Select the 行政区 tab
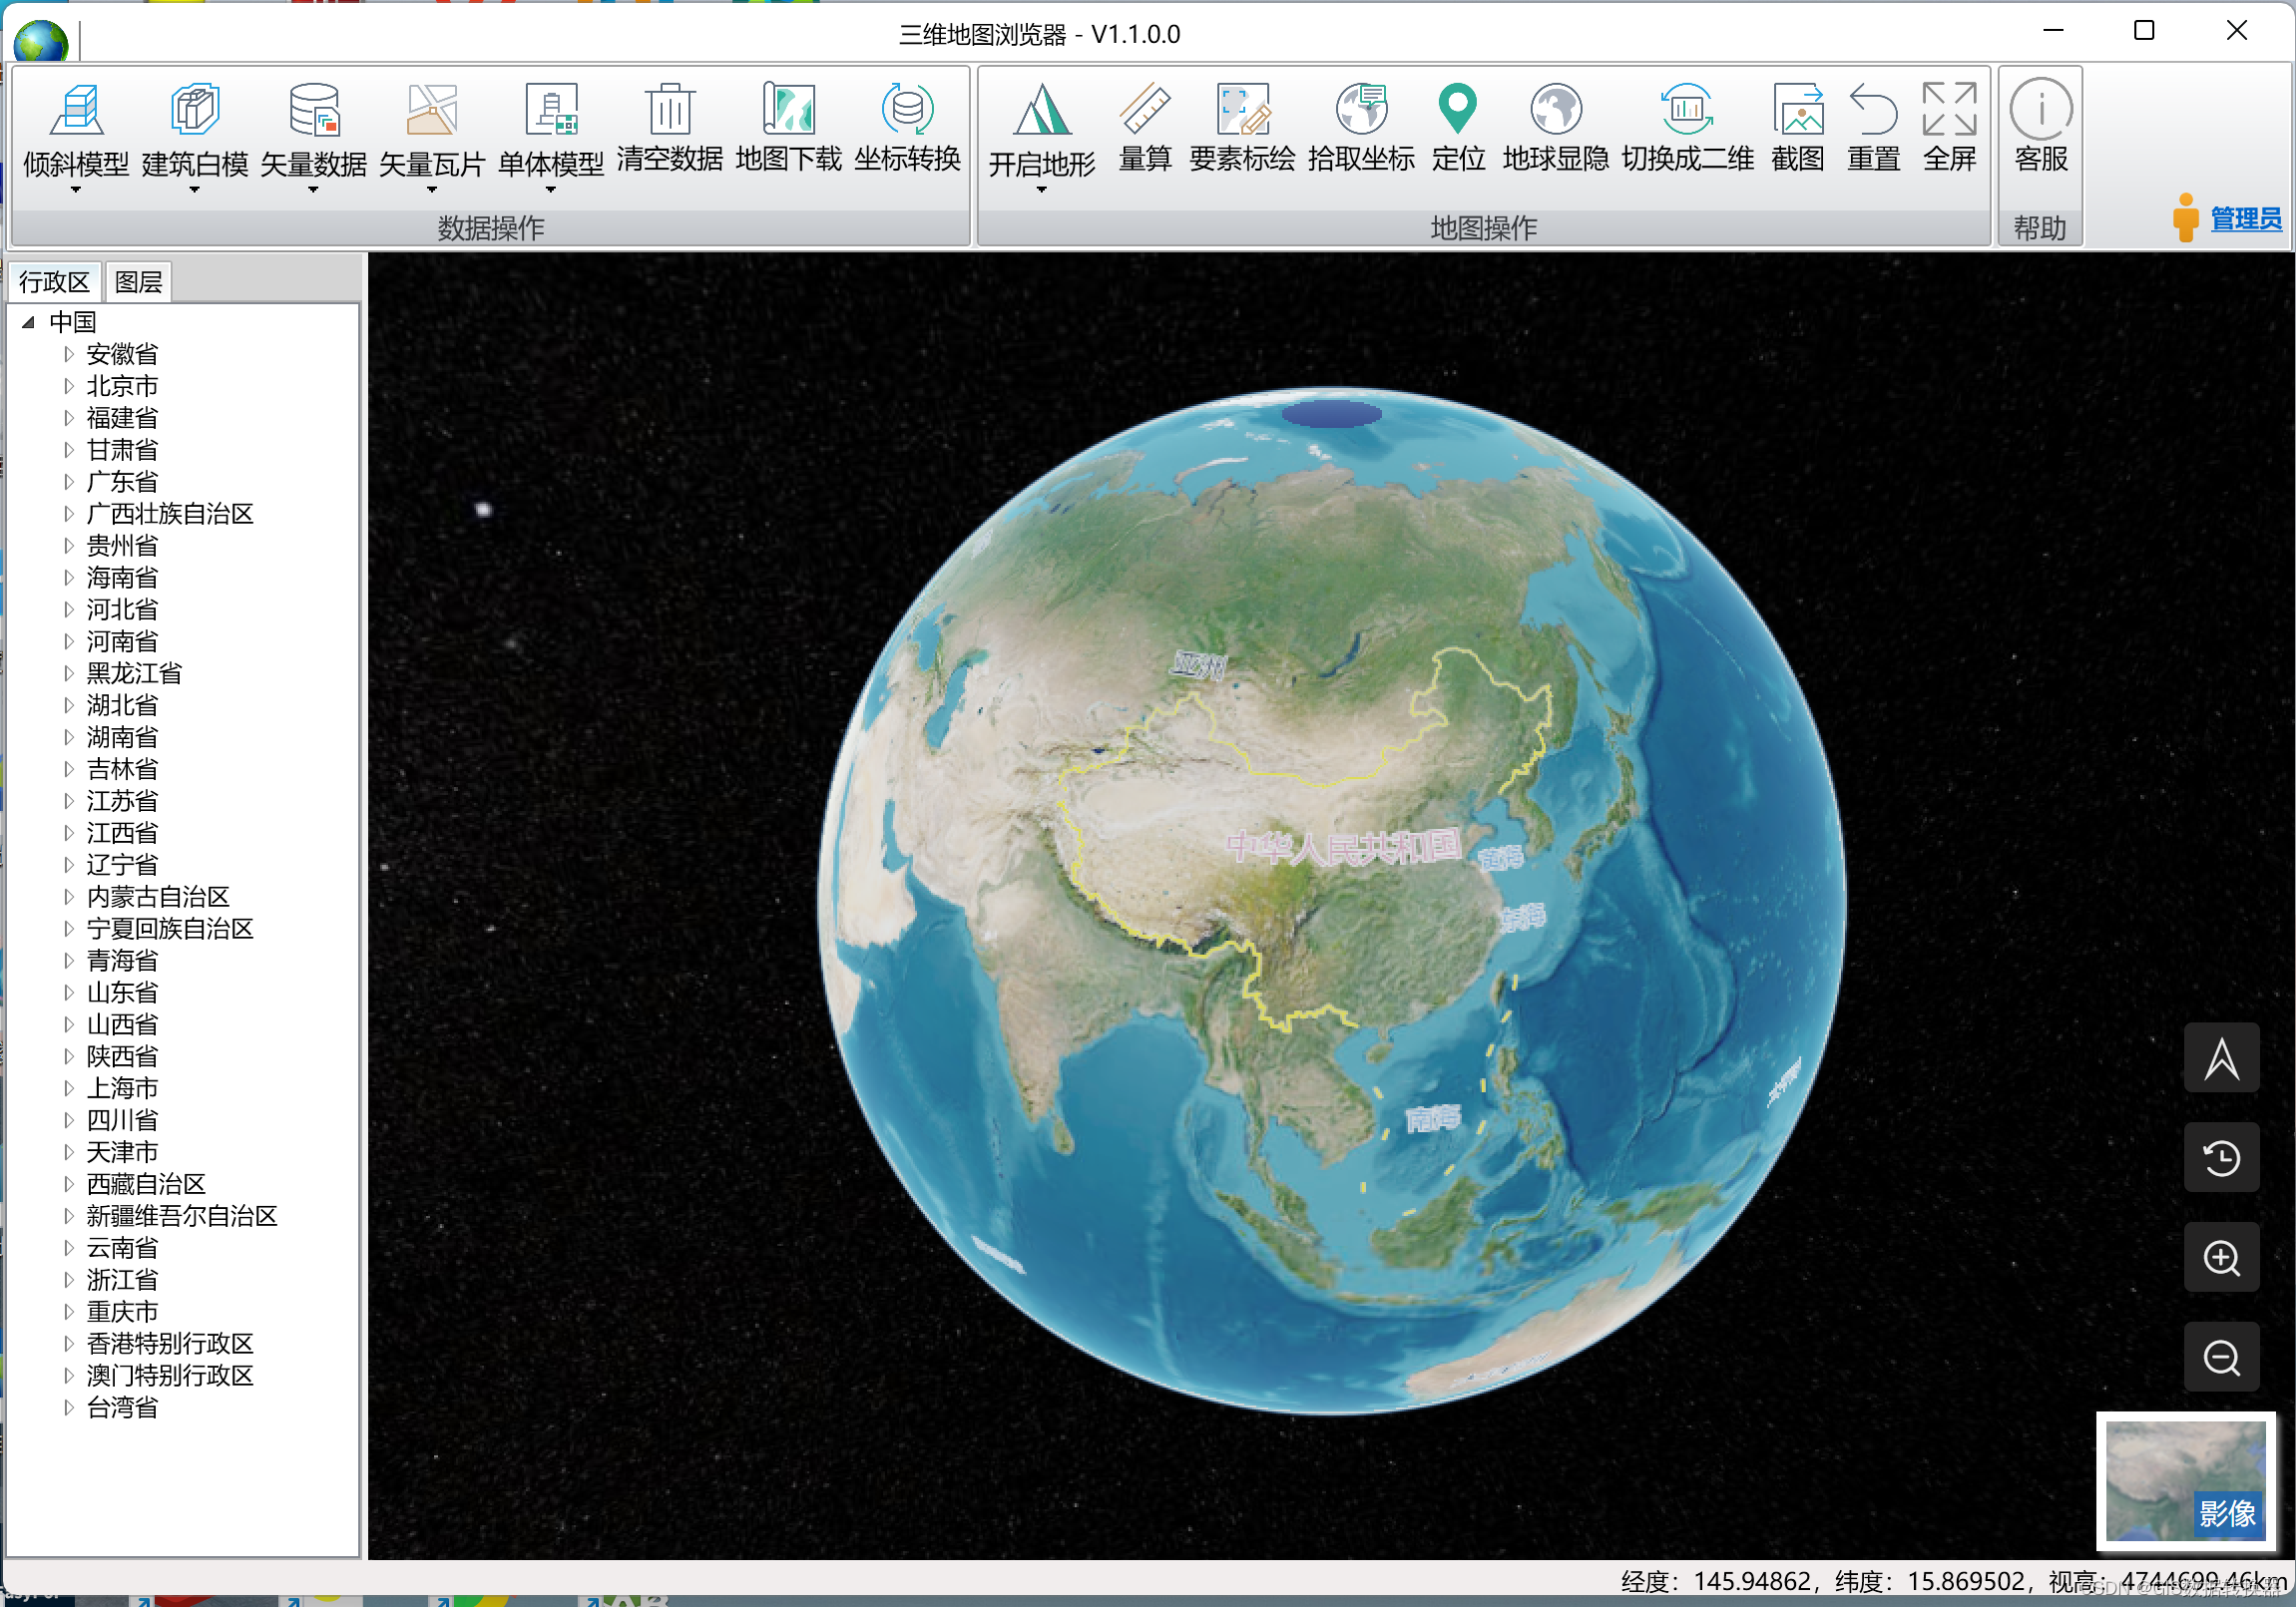2296x1607 pixels. (54, 282)
